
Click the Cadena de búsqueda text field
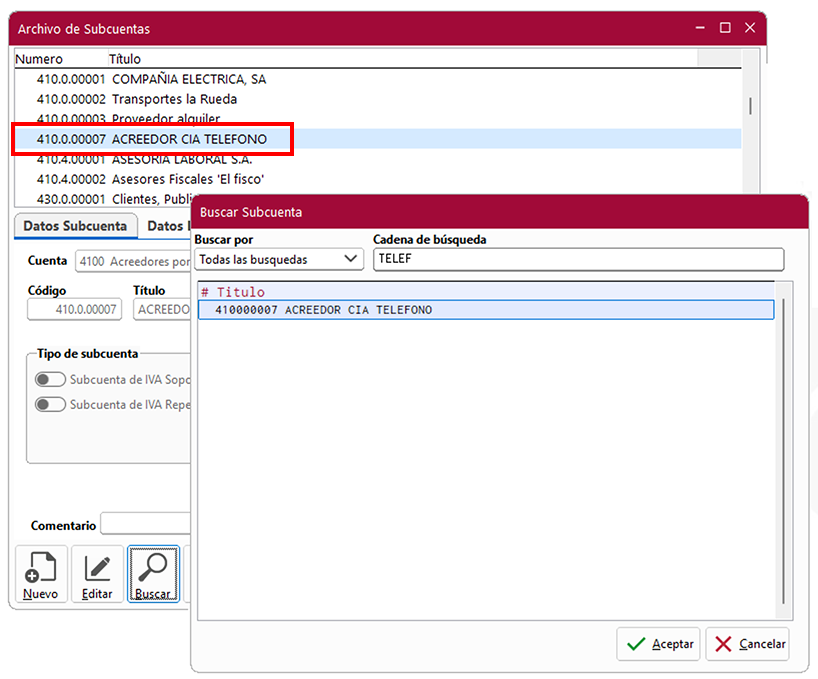(578, 259)
